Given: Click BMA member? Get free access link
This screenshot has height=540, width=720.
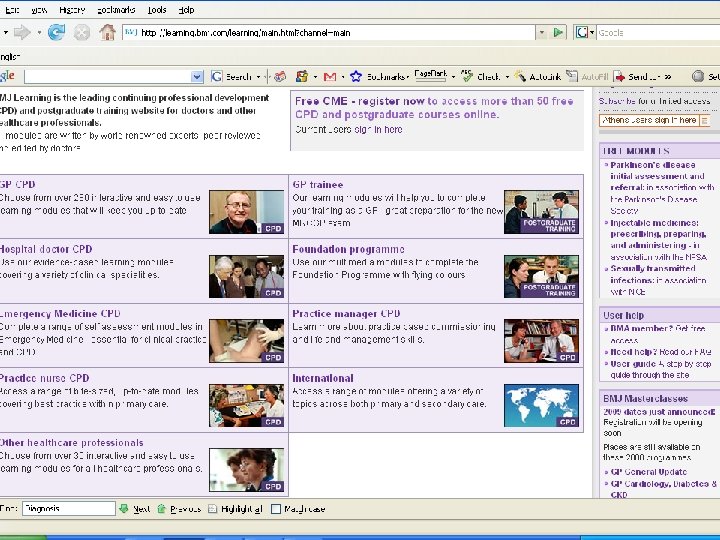Looking at the screenshot, I should (x=658, y=334).
